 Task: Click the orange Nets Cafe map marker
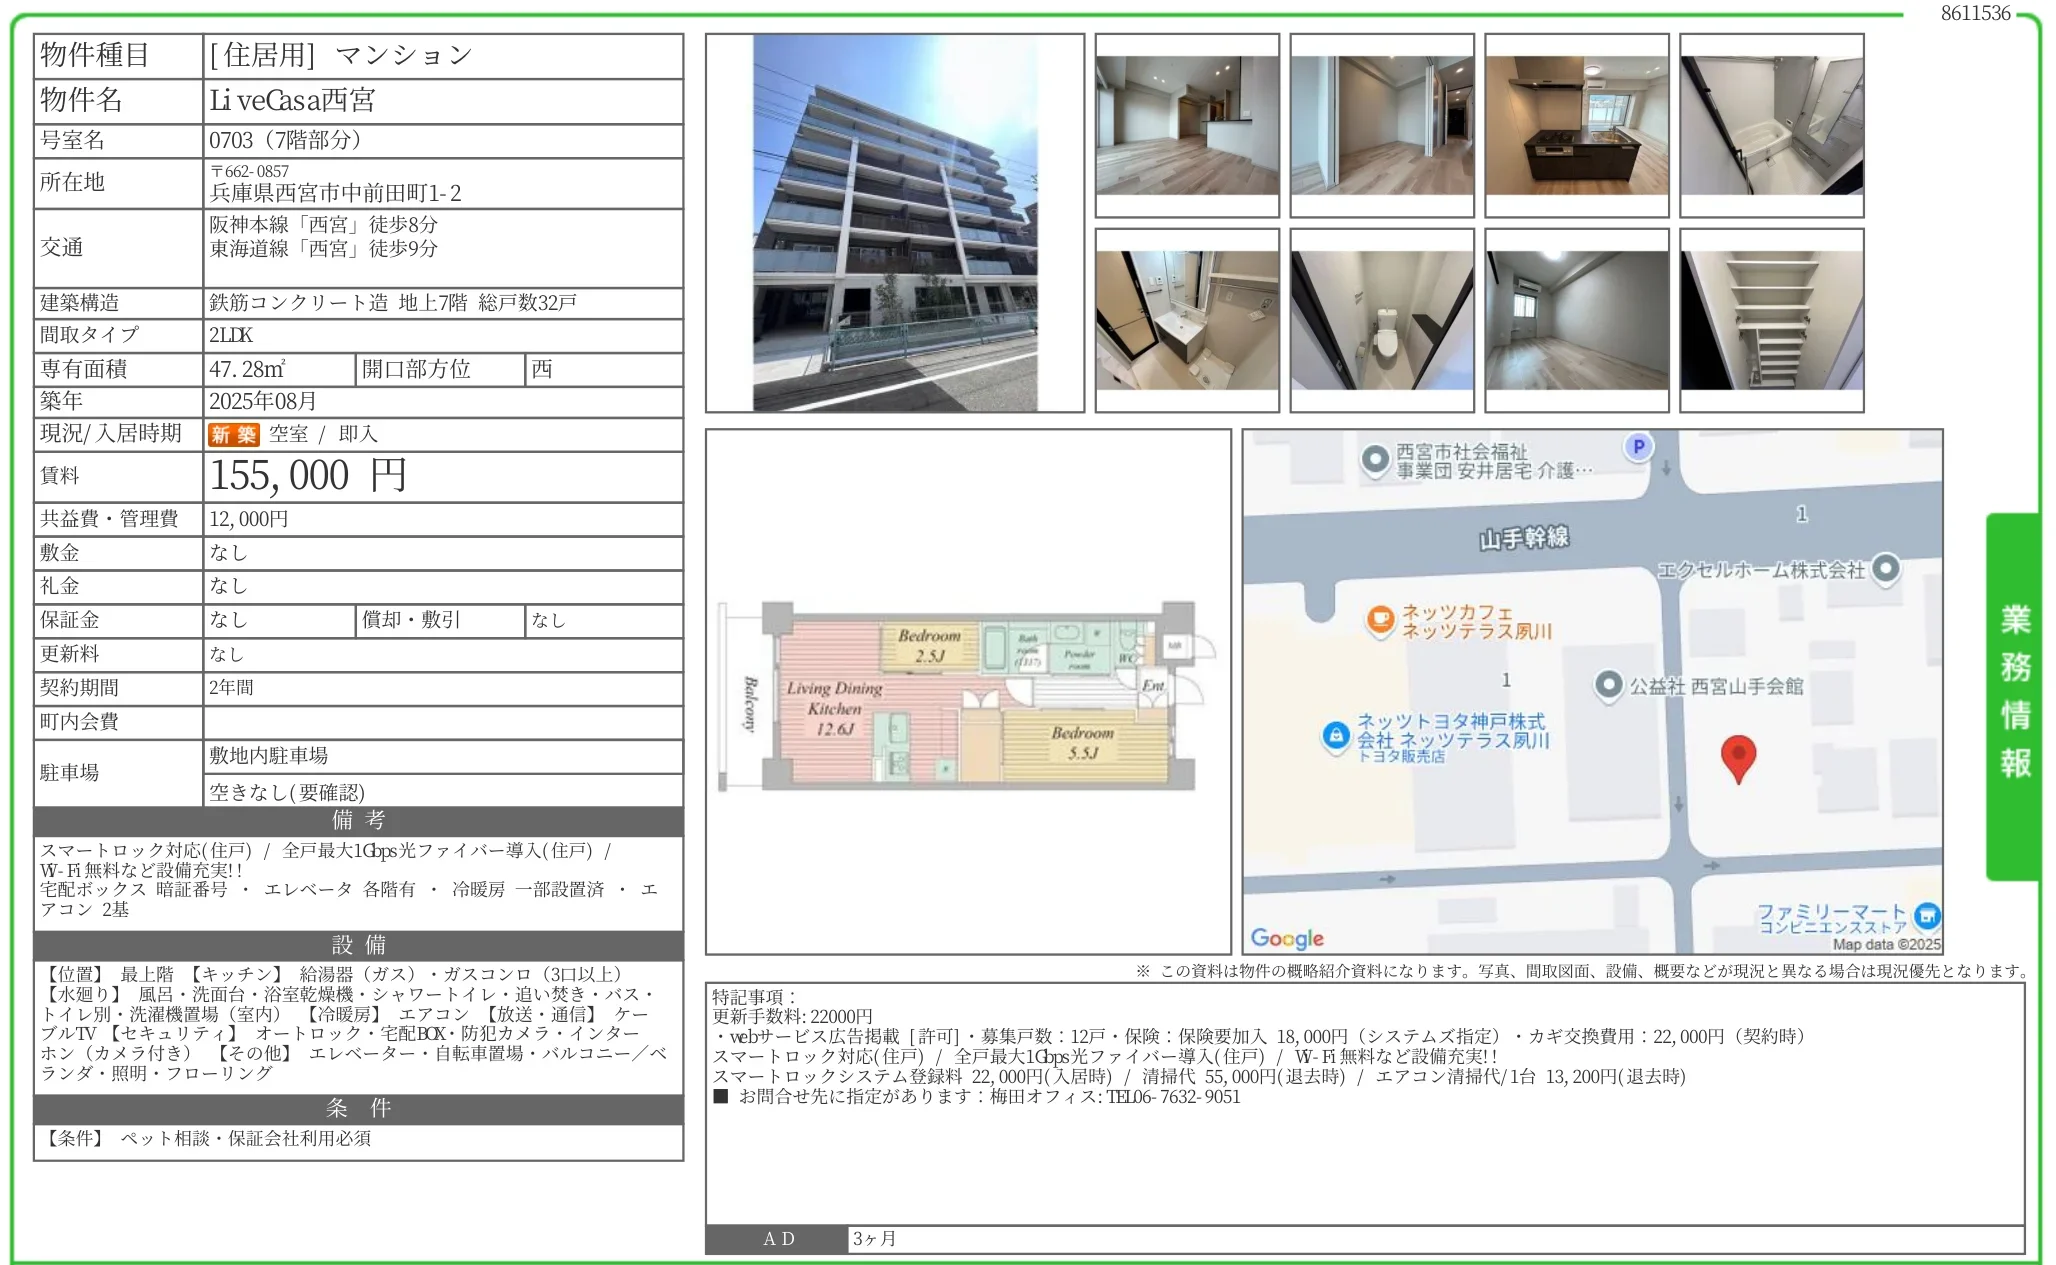pos(1380,620)
